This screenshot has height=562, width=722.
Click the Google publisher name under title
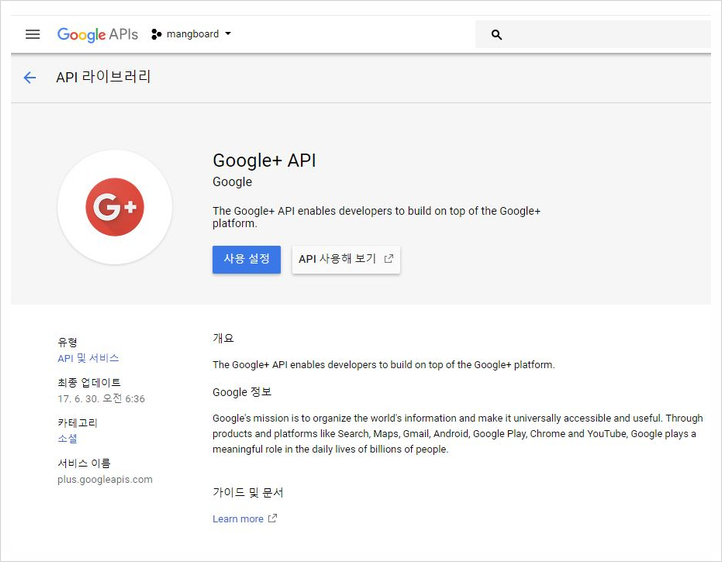[232, 182]
